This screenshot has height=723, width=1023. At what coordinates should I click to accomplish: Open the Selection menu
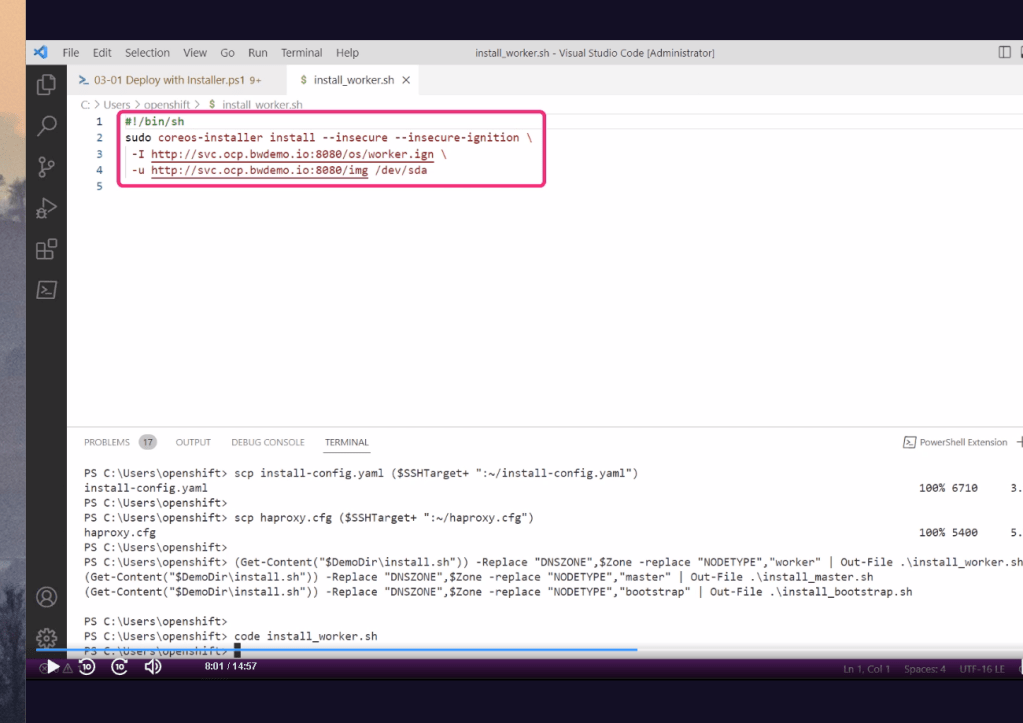click(147, 53)
